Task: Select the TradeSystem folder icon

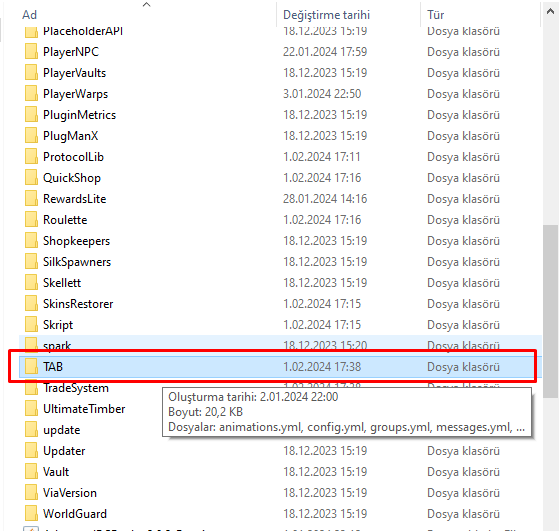Action: [x=31, y=388]
